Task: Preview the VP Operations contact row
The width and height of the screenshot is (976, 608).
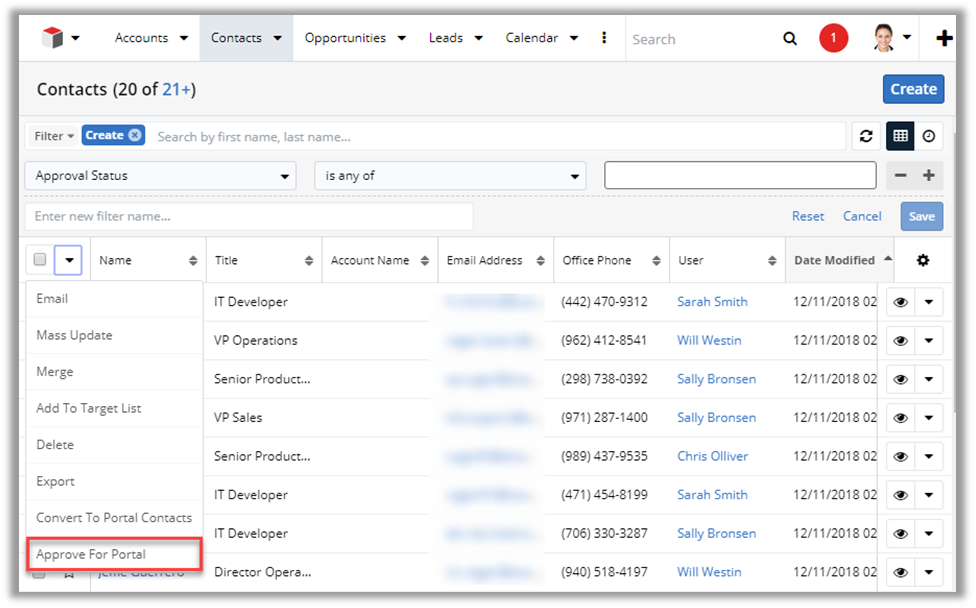Action: pos(900,341)
